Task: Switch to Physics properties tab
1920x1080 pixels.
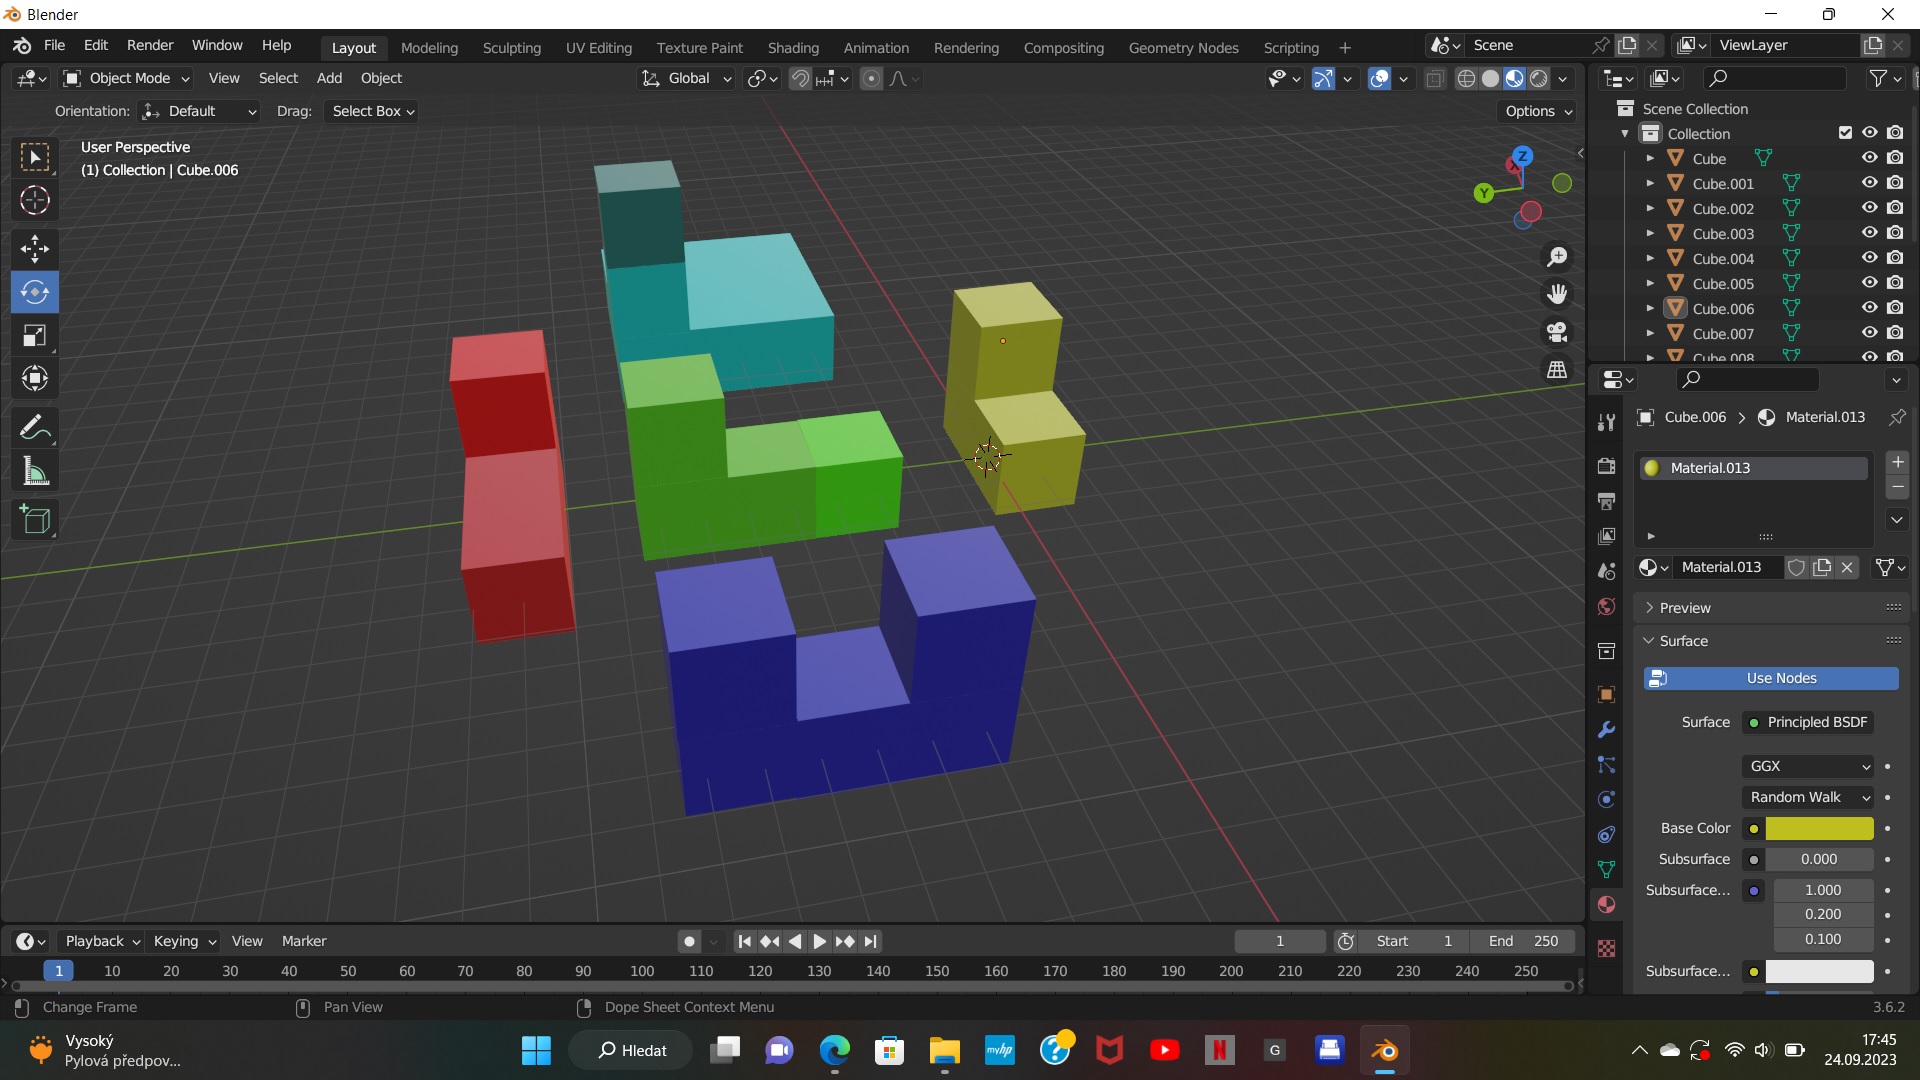Action: pyautogui.click(x=1606, y=799)
